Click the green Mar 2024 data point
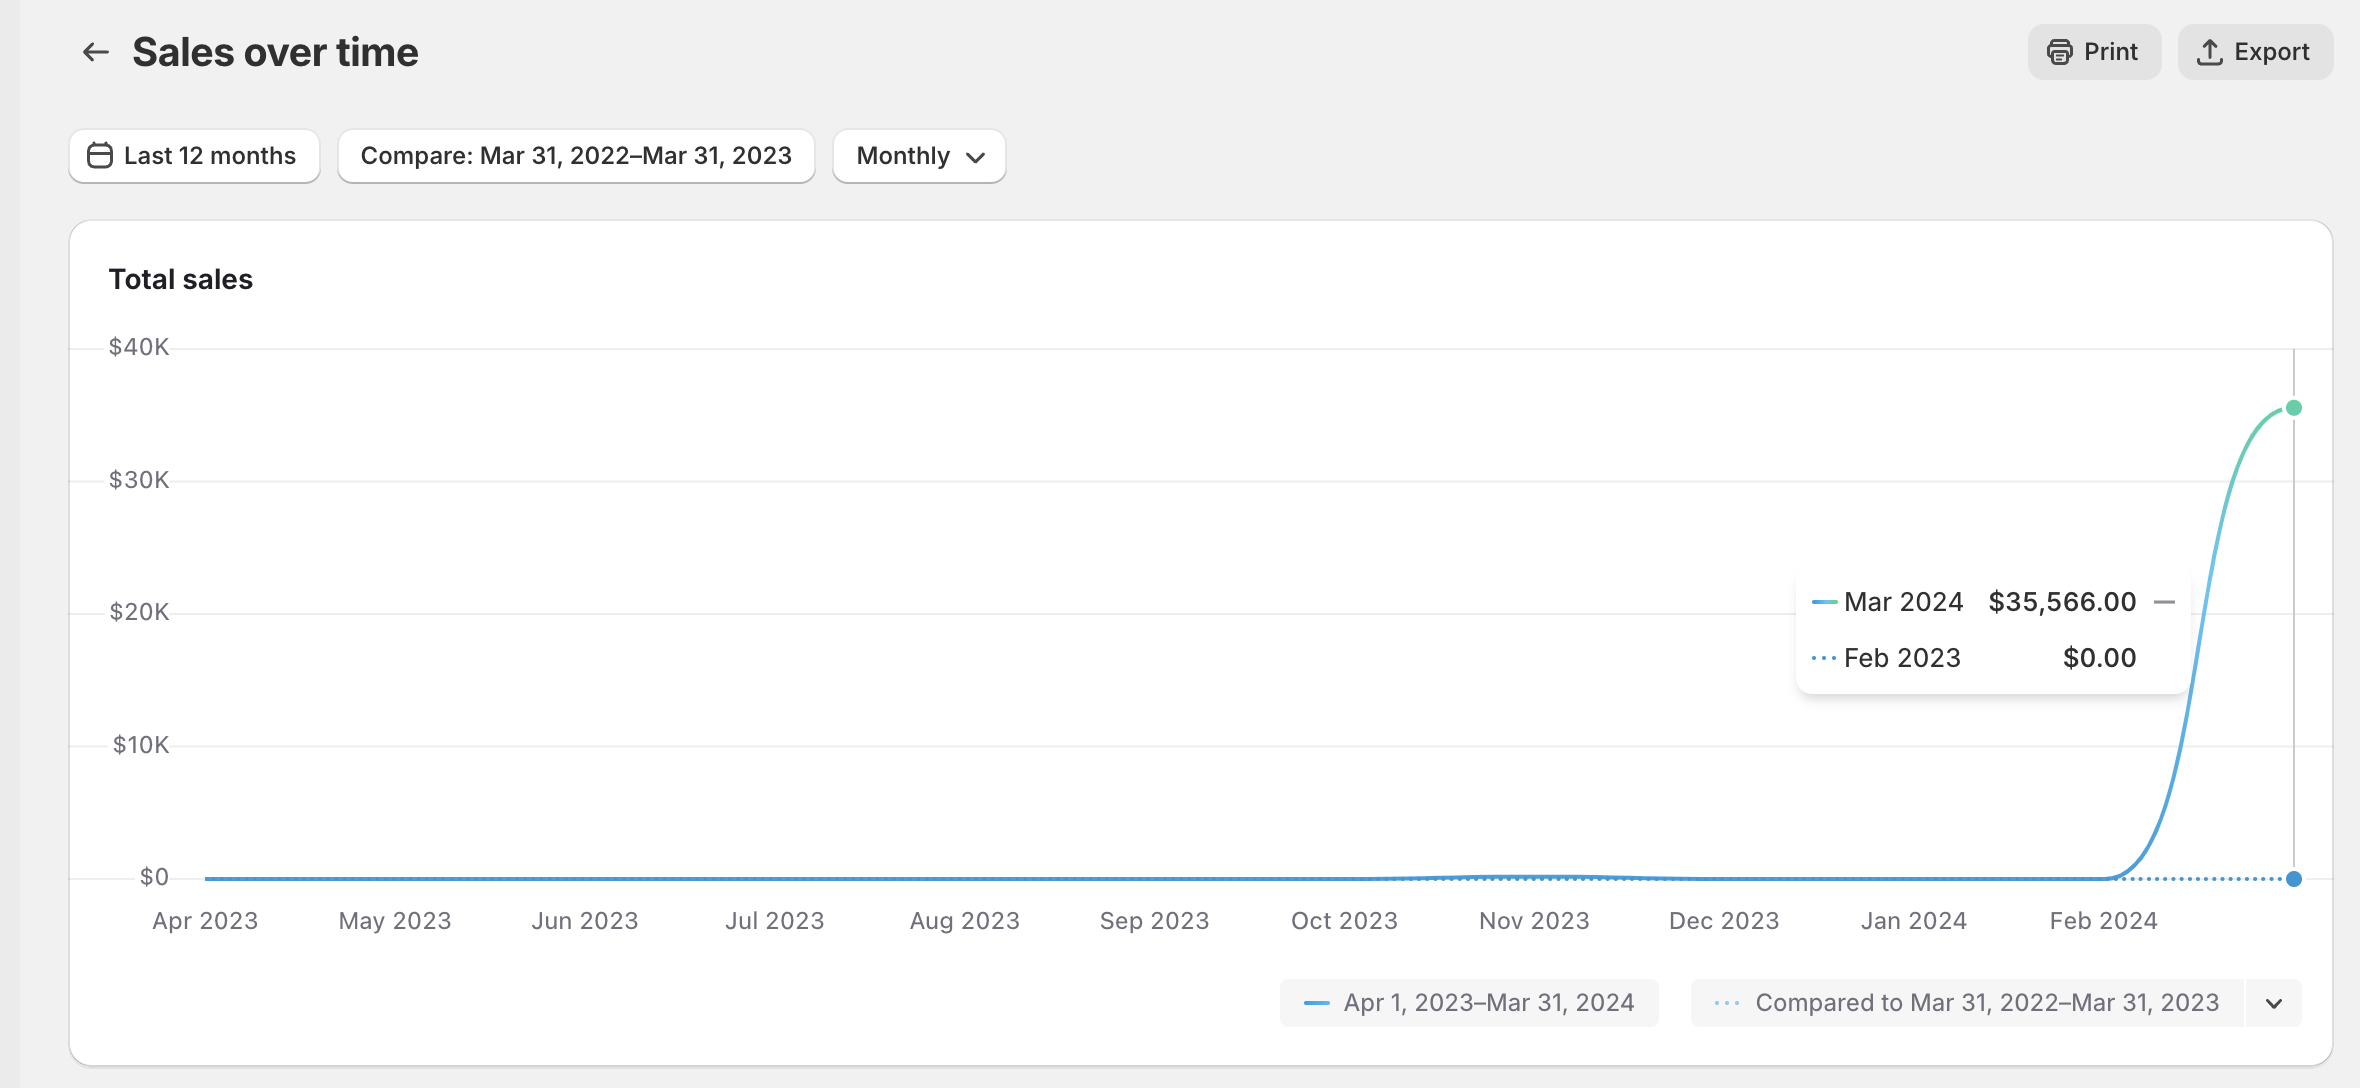2360x1088 pixels. point(2294,408)
